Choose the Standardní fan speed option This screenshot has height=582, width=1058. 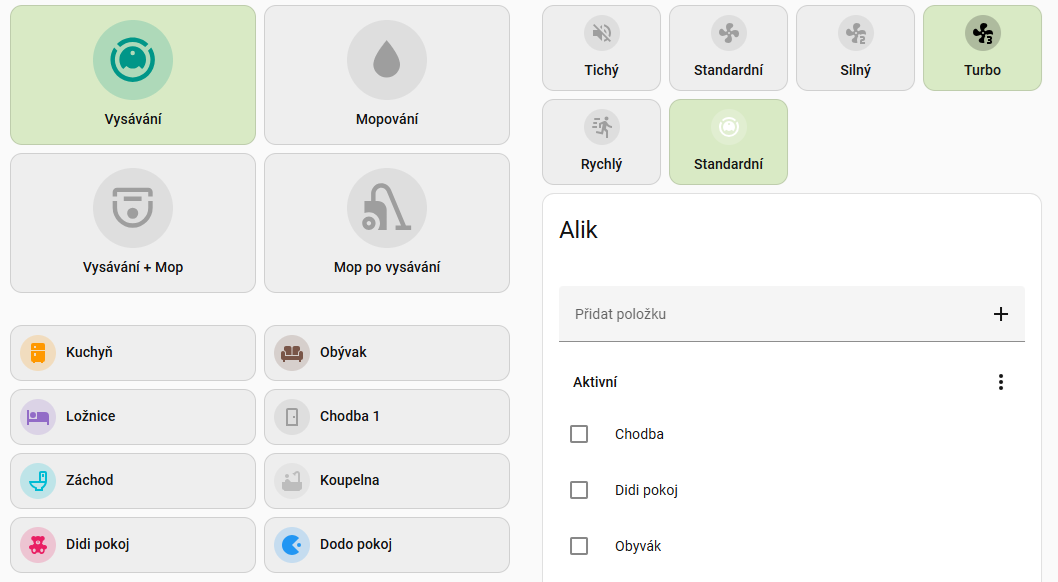pos(728,48)
